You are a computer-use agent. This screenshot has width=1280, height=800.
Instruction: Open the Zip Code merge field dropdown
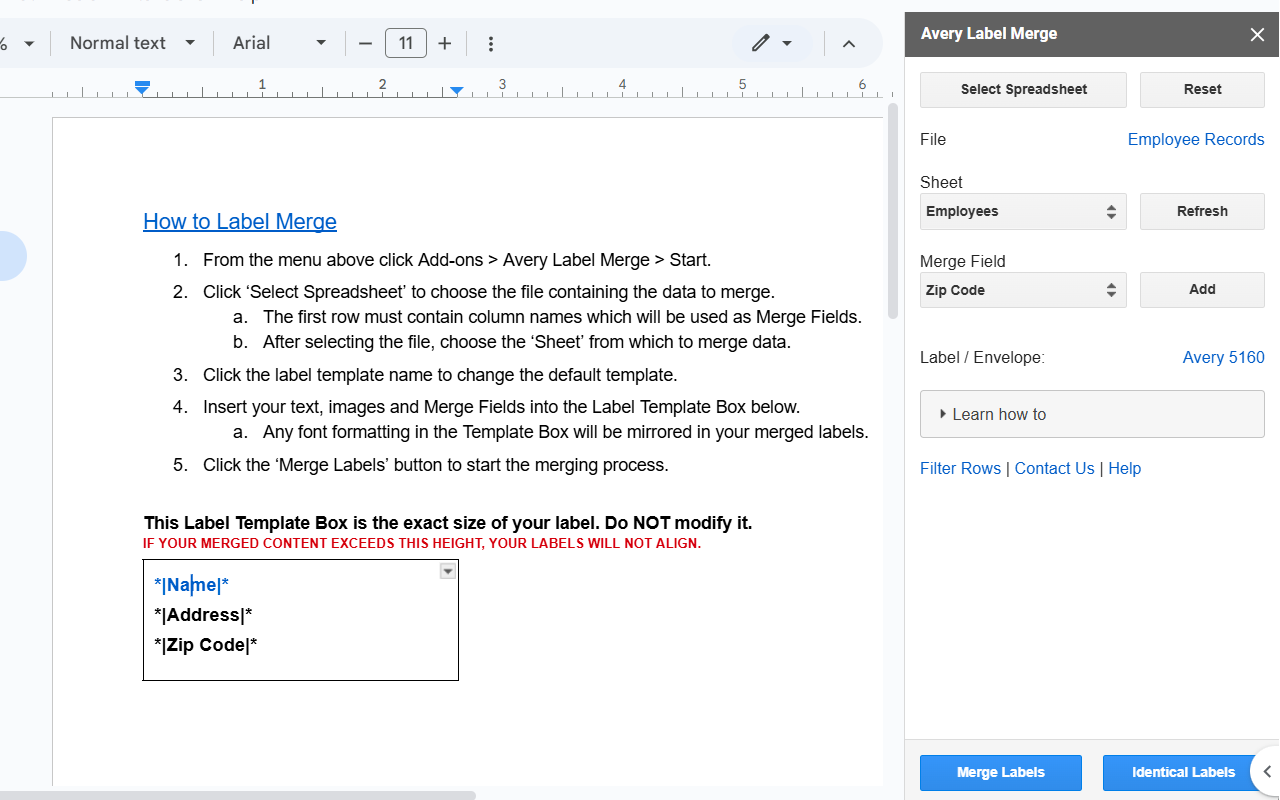point(1022,290)
